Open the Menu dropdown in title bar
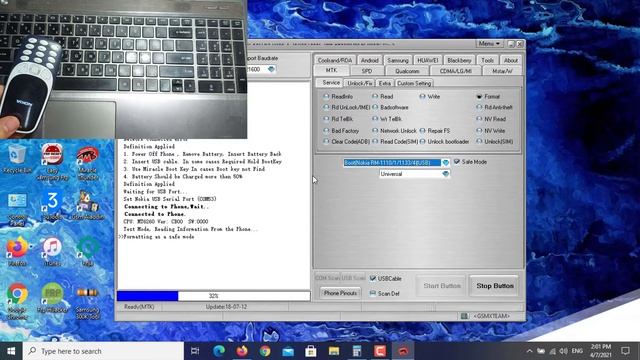This screenshot has height=360, width=640. click(489, 44)
